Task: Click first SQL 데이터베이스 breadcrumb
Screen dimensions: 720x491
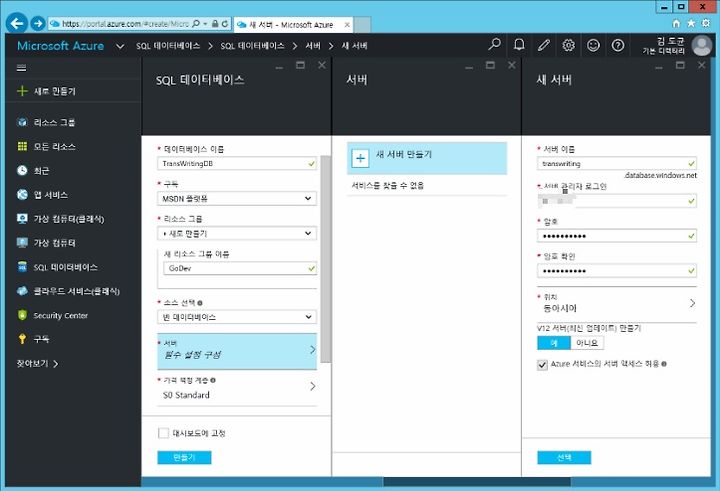Action: [168, 45]
